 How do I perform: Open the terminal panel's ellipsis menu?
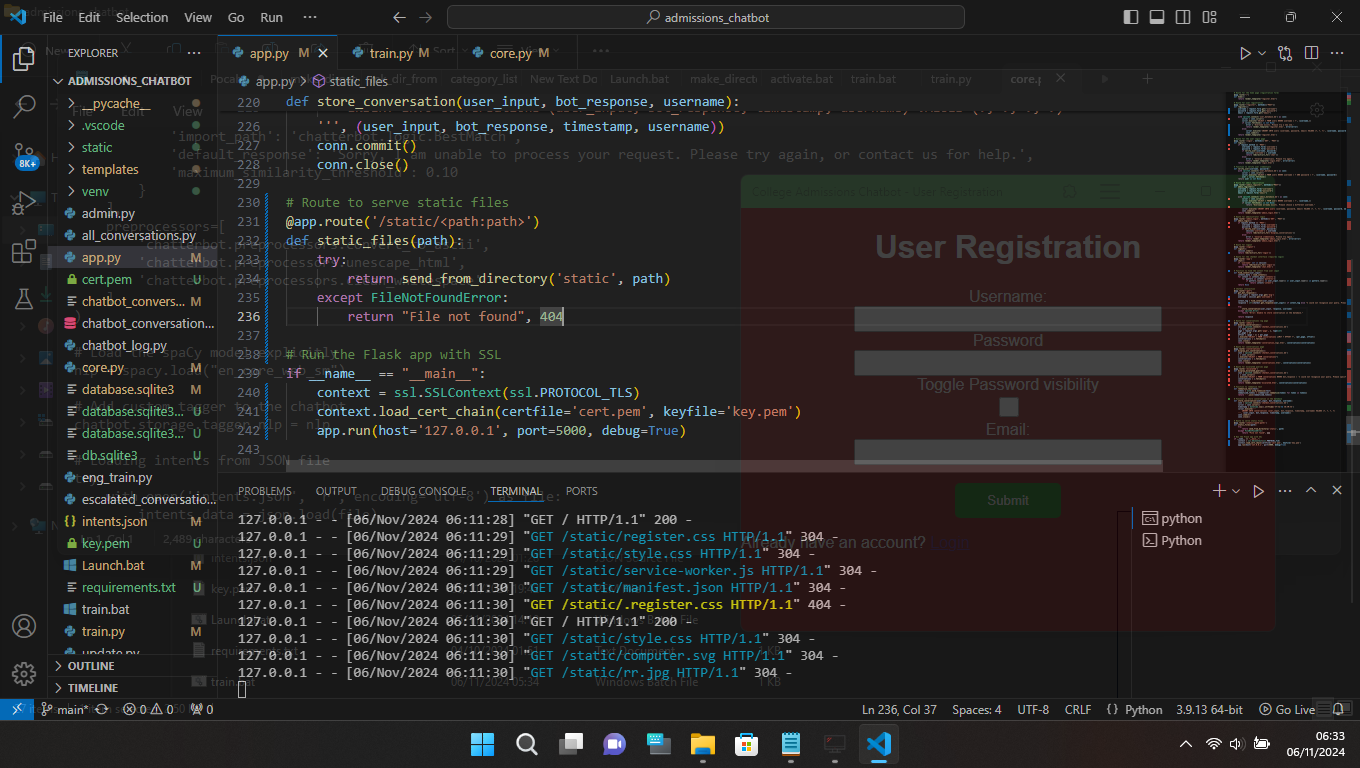pos(1285,491)
